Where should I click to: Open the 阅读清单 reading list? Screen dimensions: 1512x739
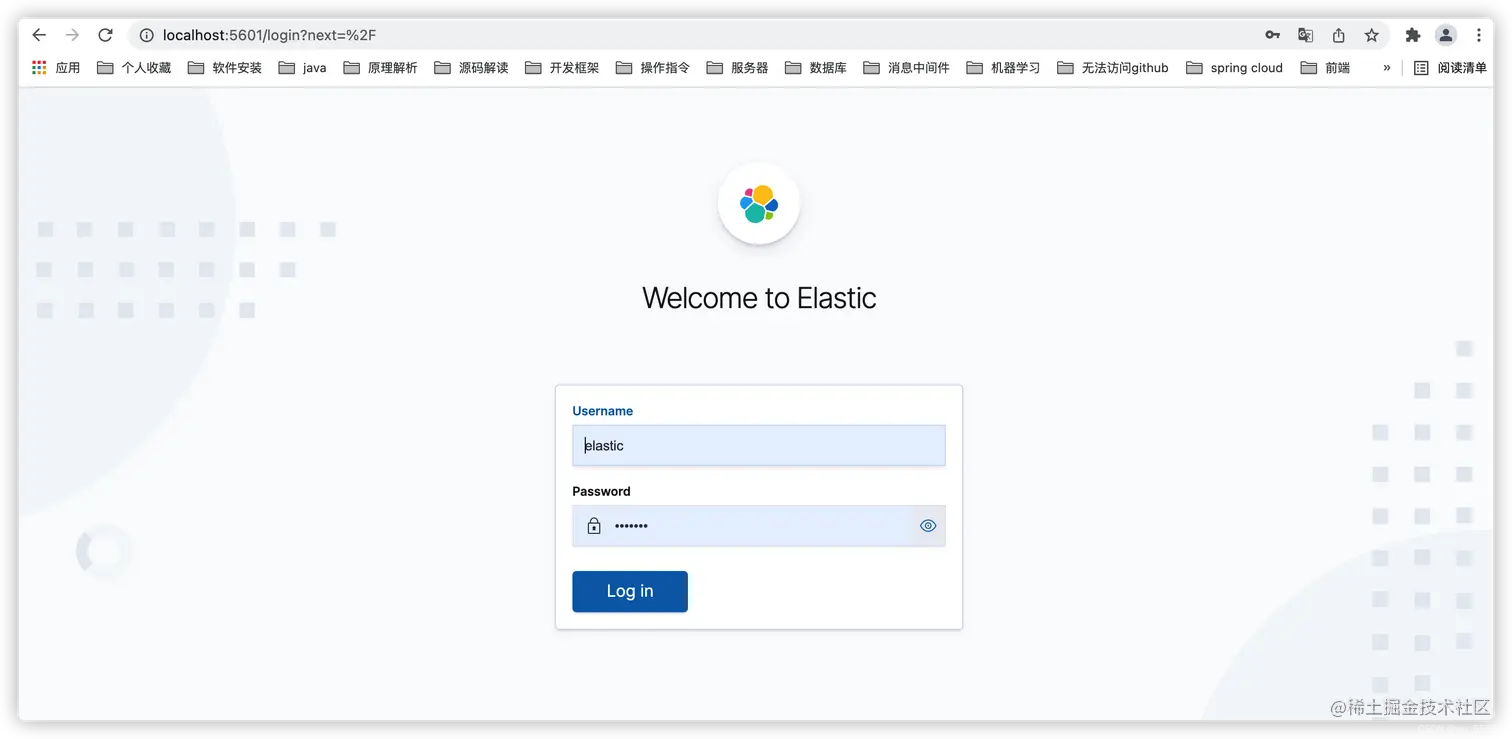coord(1451,68)
